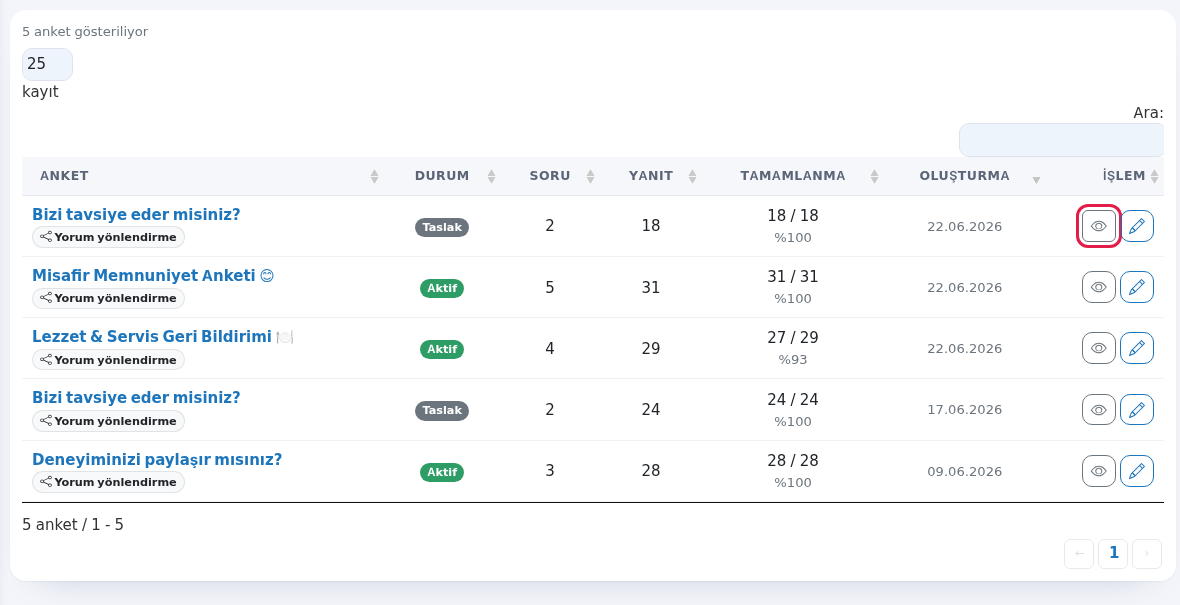
Task: Click the %93 completion value
Action: [793, 360]
